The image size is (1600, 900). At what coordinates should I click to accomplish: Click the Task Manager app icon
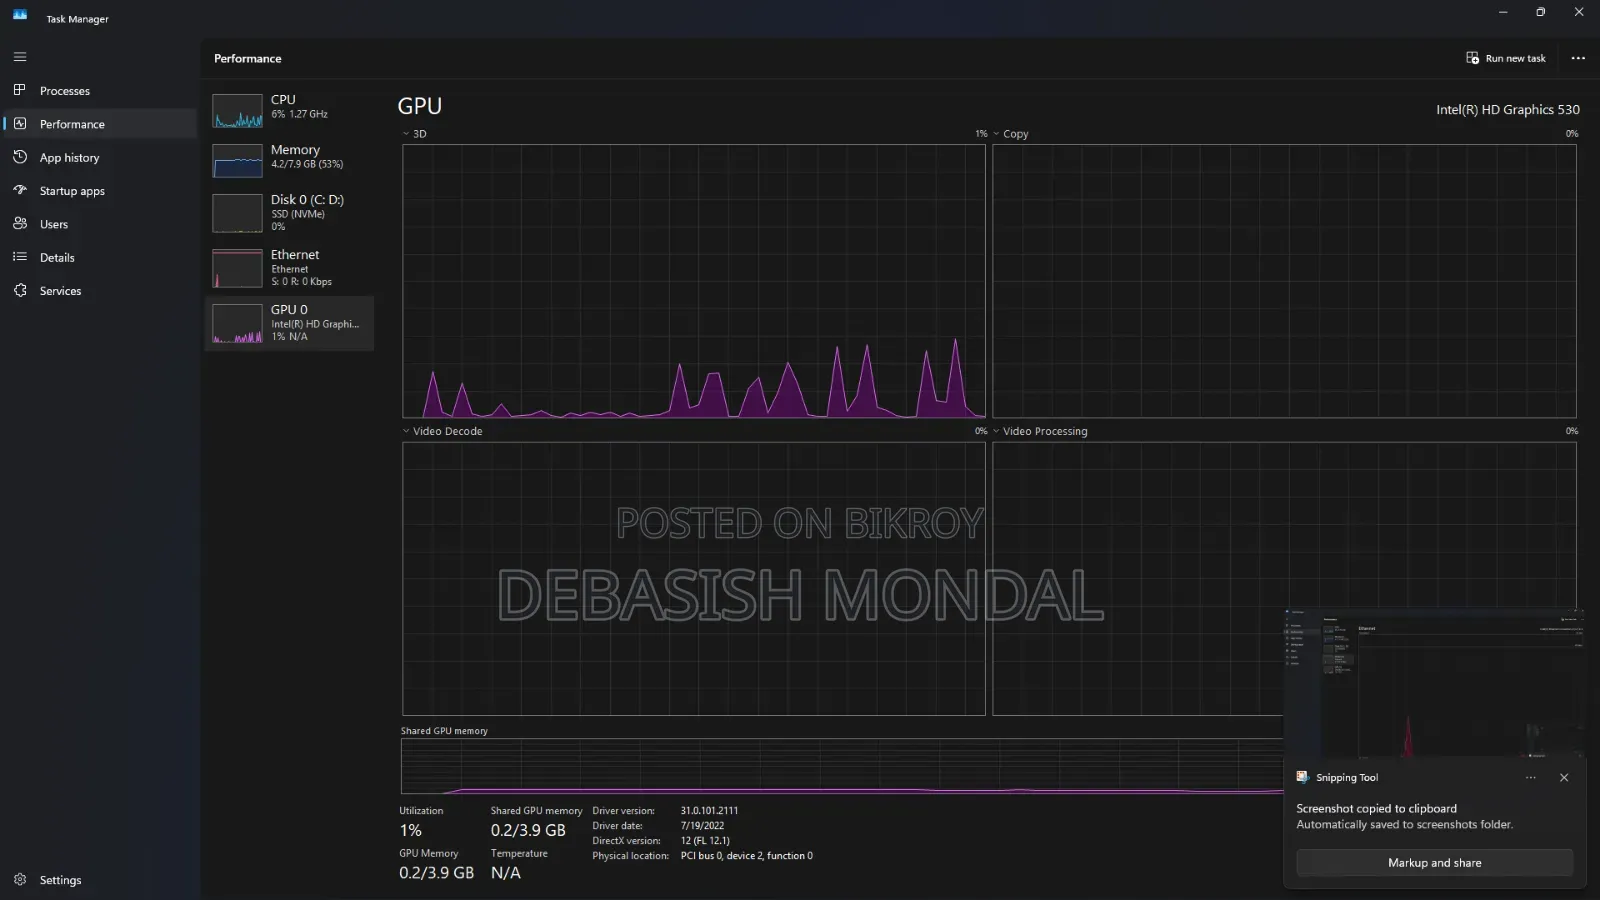point(20,15)
